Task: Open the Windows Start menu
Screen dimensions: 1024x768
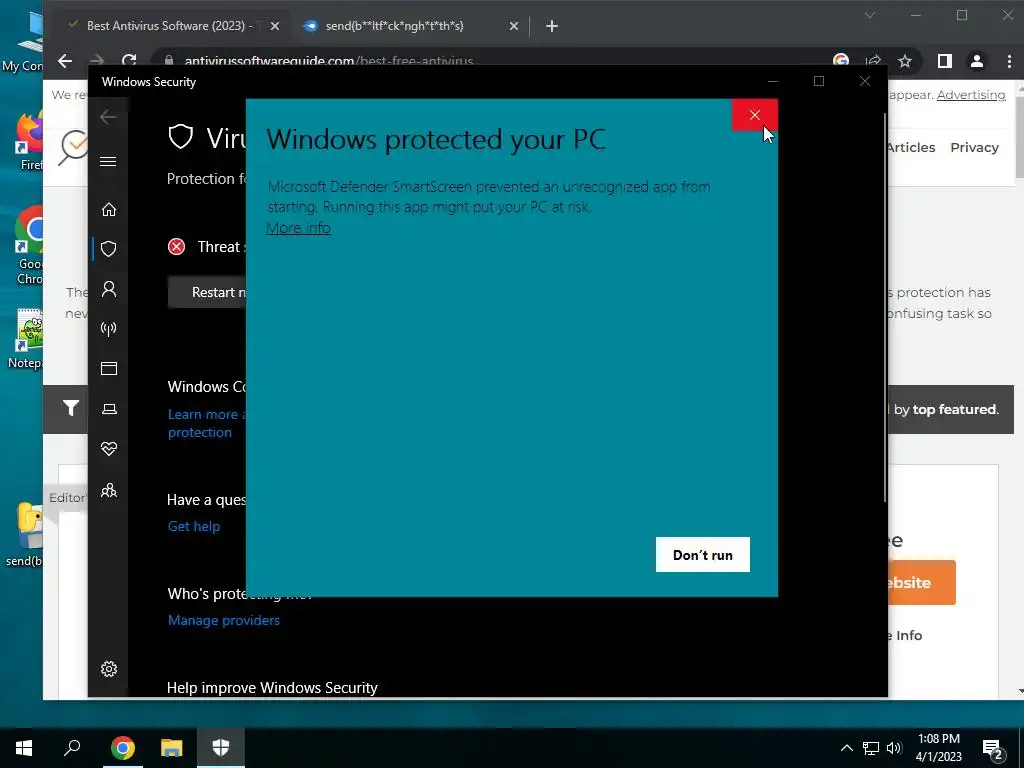Action: click(x=24, y=748)
